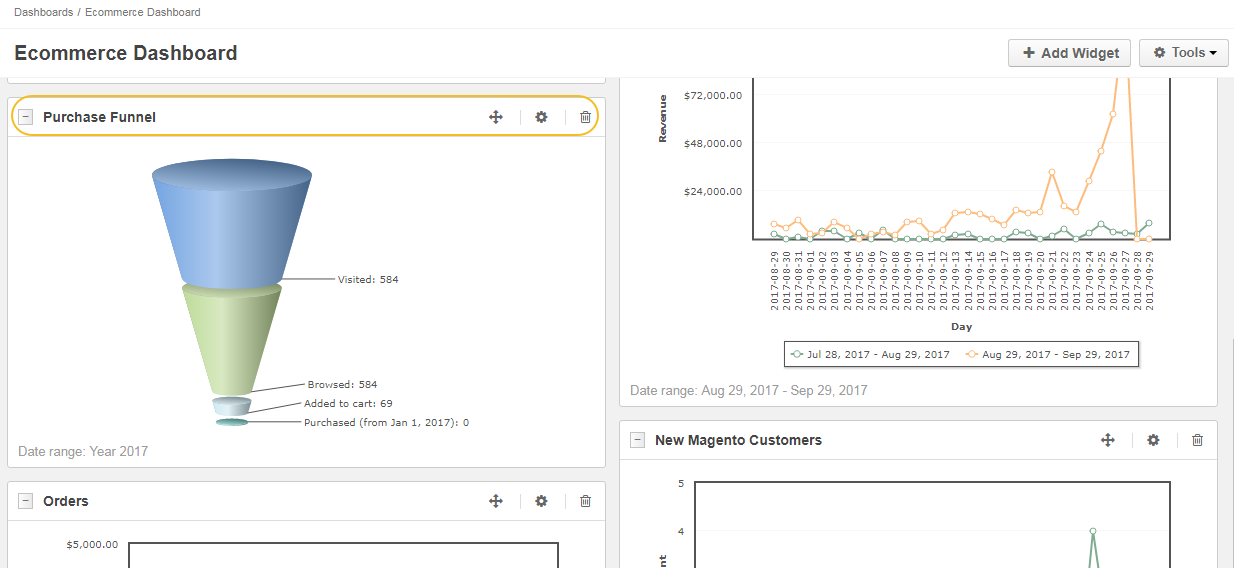The image size is (1234, 568).
Task: Click the Purchased funnel segment
Action: [232, 422]
